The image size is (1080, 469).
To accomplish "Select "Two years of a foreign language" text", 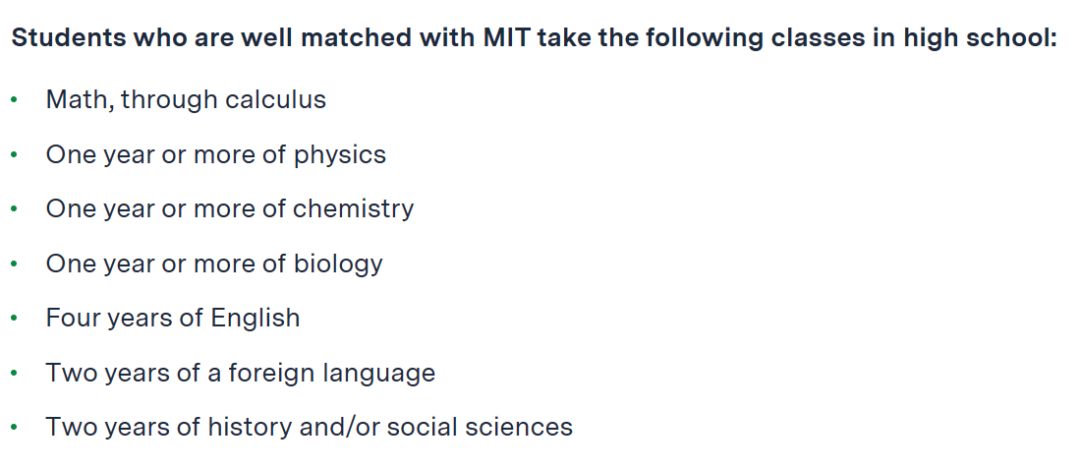I will 240,373.
